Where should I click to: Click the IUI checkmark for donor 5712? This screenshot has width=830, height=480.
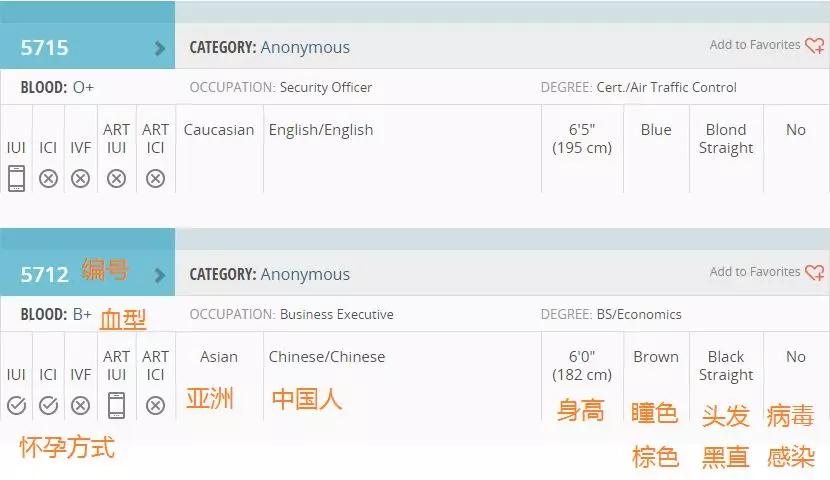click(x=16, y=405)
